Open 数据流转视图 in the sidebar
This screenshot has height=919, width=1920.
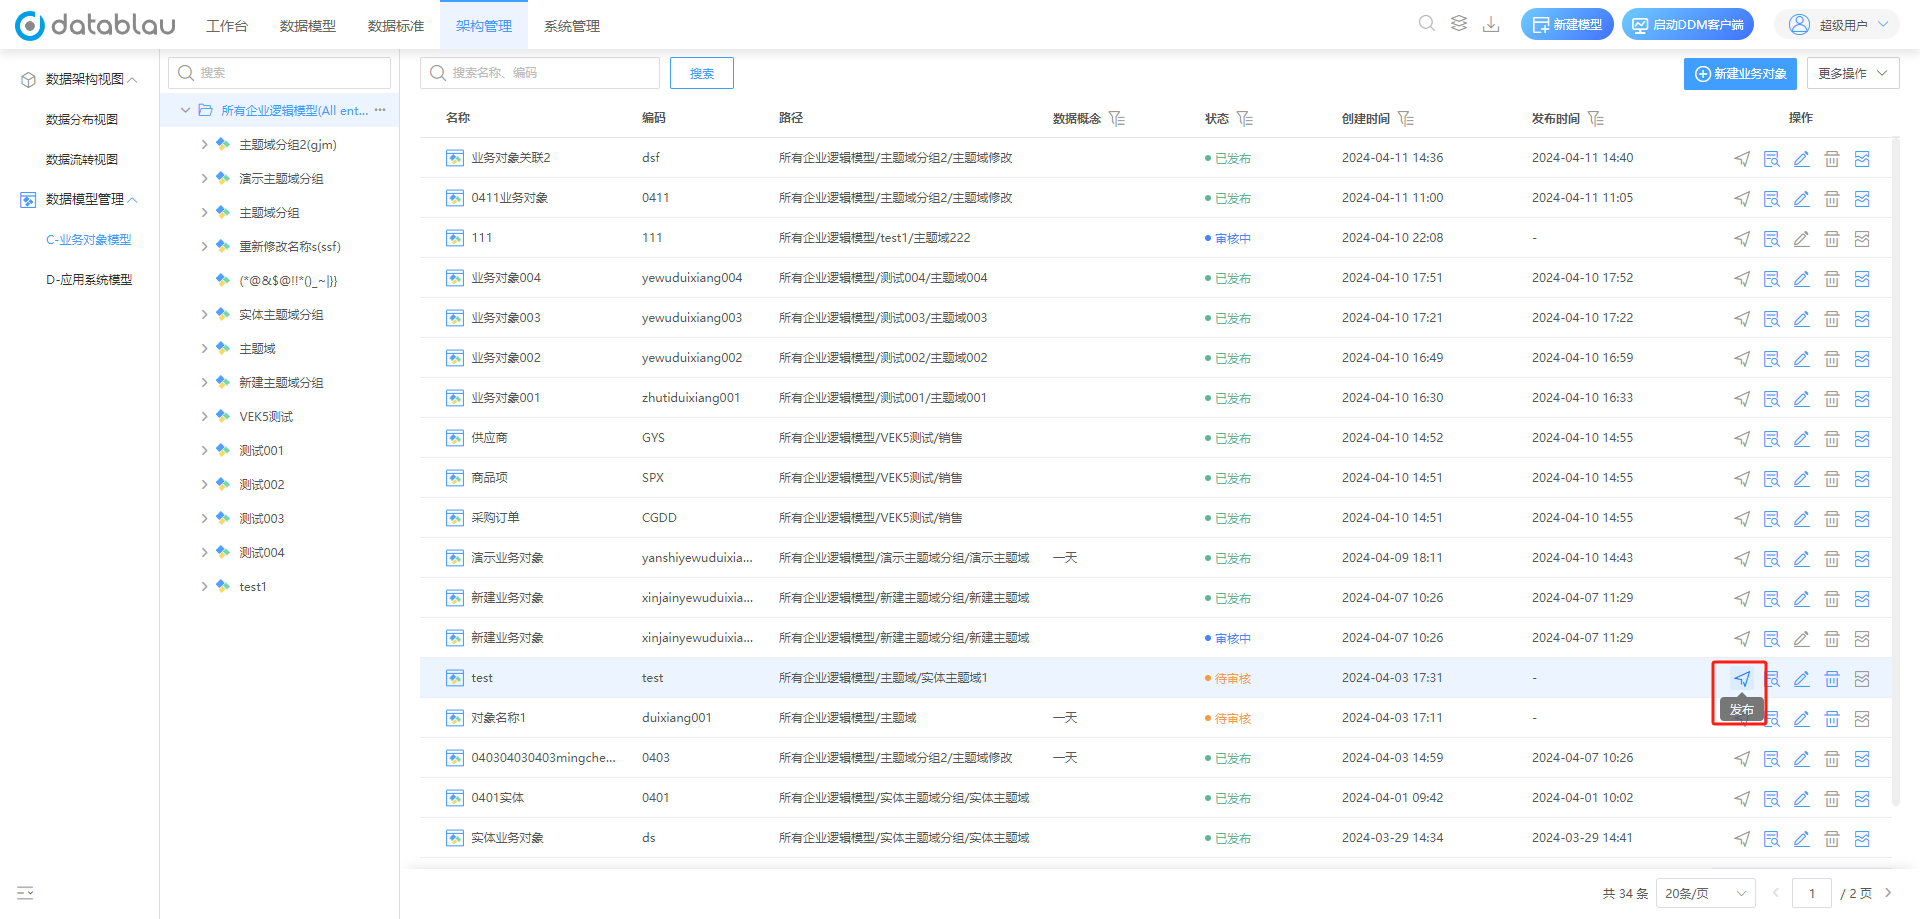(x=82, y=159)
